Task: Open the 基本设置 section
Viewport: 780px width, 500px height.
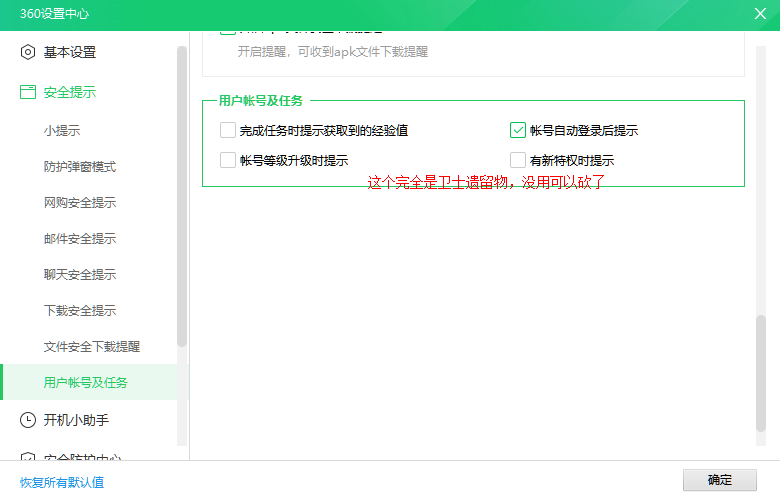Action: 70,52
